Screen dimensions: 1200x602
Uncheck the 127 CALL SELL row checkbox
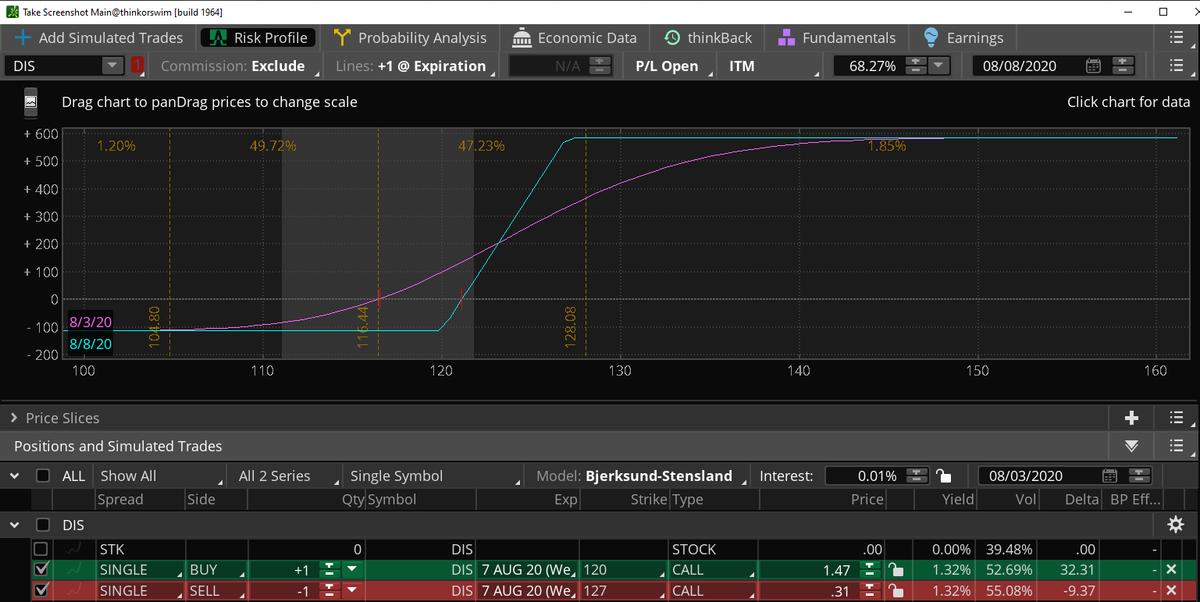pos(40,591)
